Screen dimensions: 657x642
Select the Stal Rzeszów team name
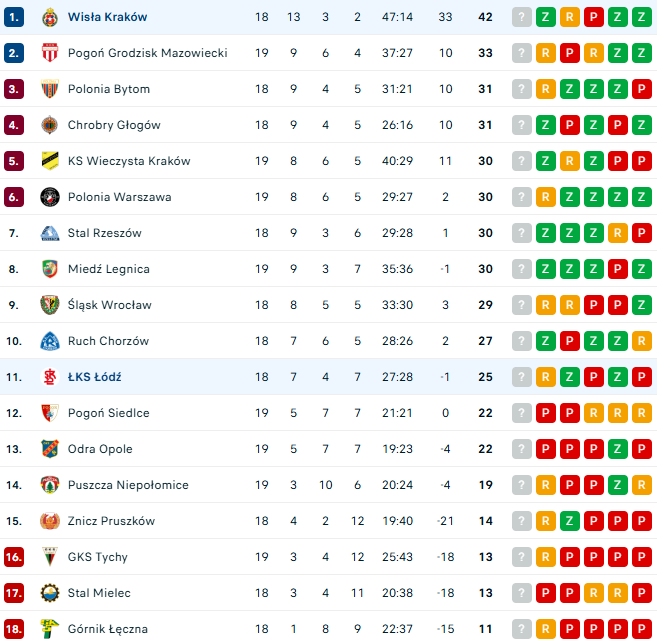tap(105, 233)
